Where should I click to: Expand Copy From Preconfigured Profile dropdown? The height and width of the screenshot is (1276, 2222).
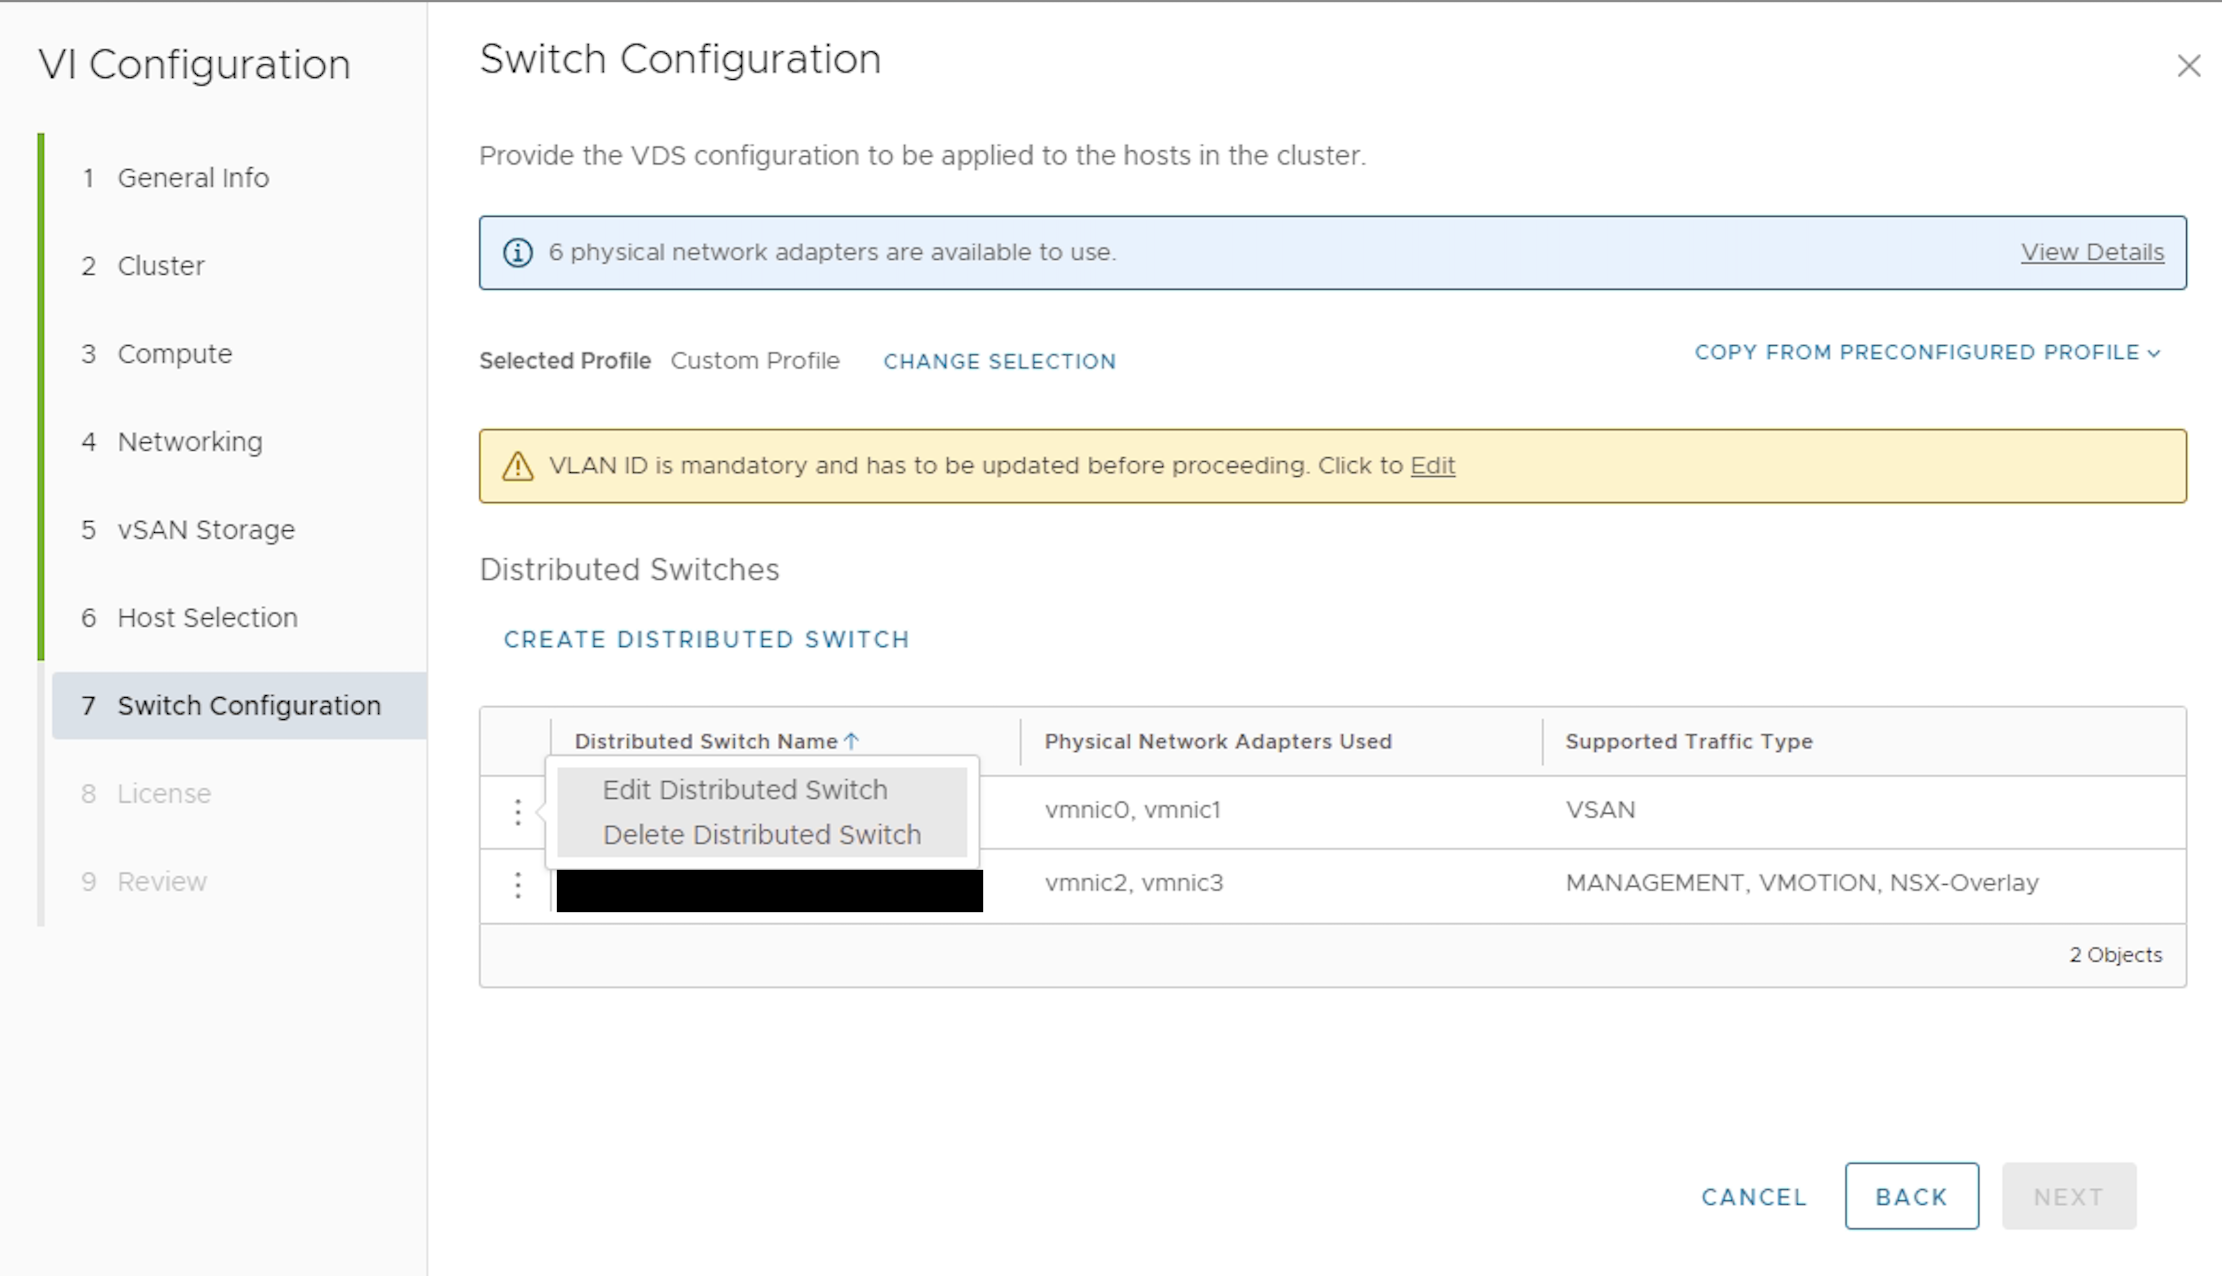[x=1926, y=353]
